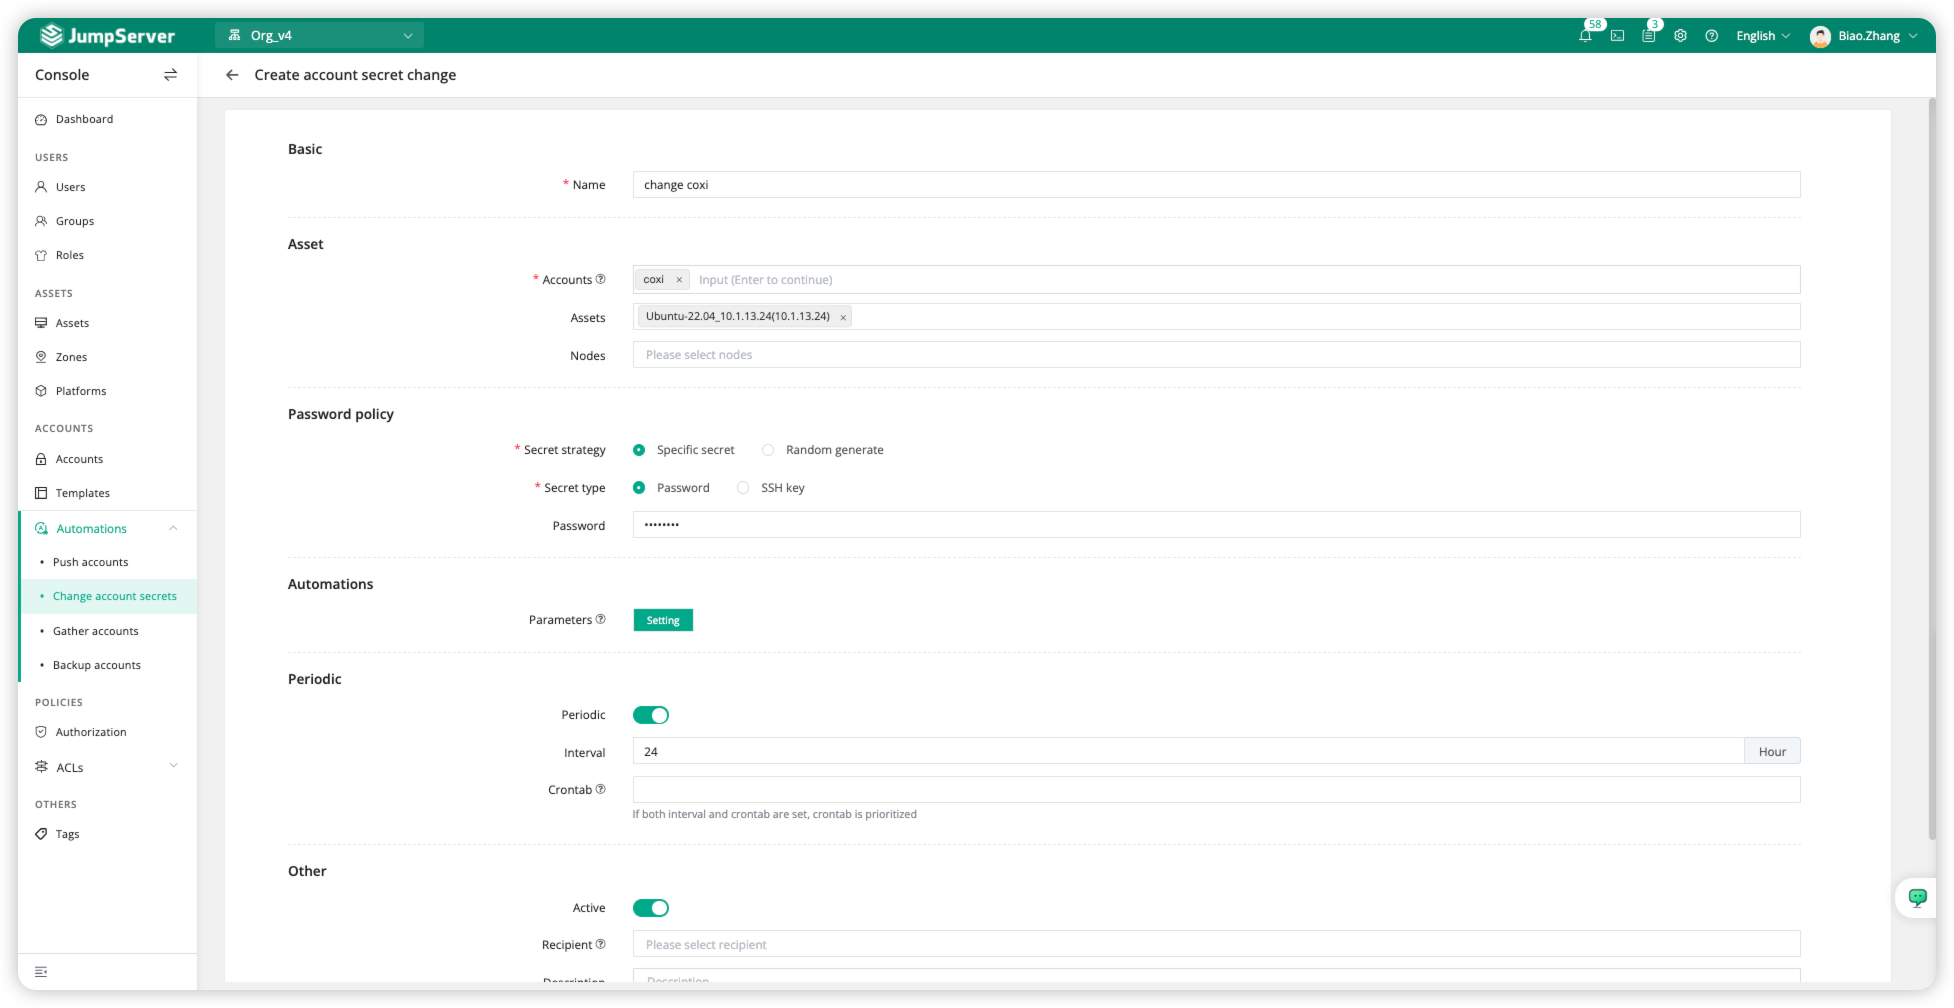Open notifications bell icon
The height and width of the screenshot is (1008, 1954).
tap(1585, 36)
